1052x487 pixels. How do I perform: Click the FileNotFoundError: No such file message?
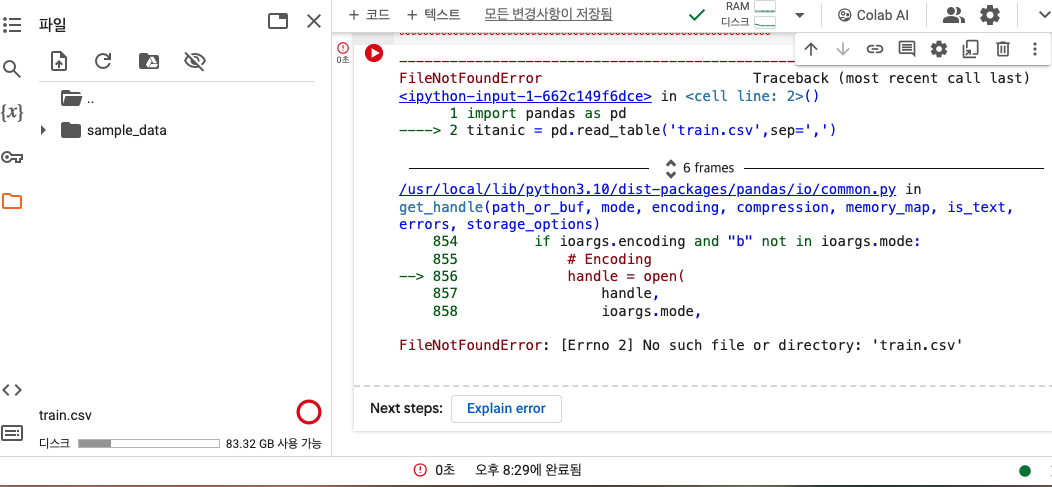click(681, 345)
